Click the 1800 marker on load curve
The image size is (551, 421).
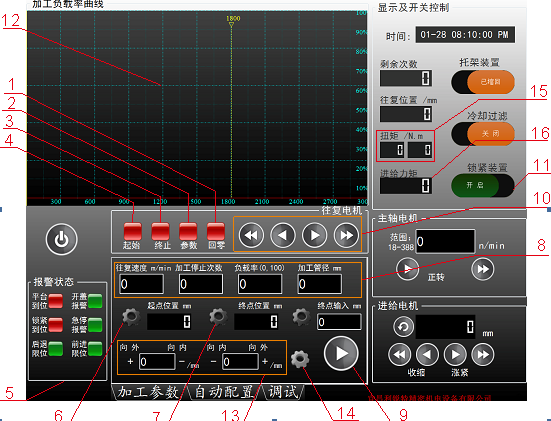[x=232, y=21]
